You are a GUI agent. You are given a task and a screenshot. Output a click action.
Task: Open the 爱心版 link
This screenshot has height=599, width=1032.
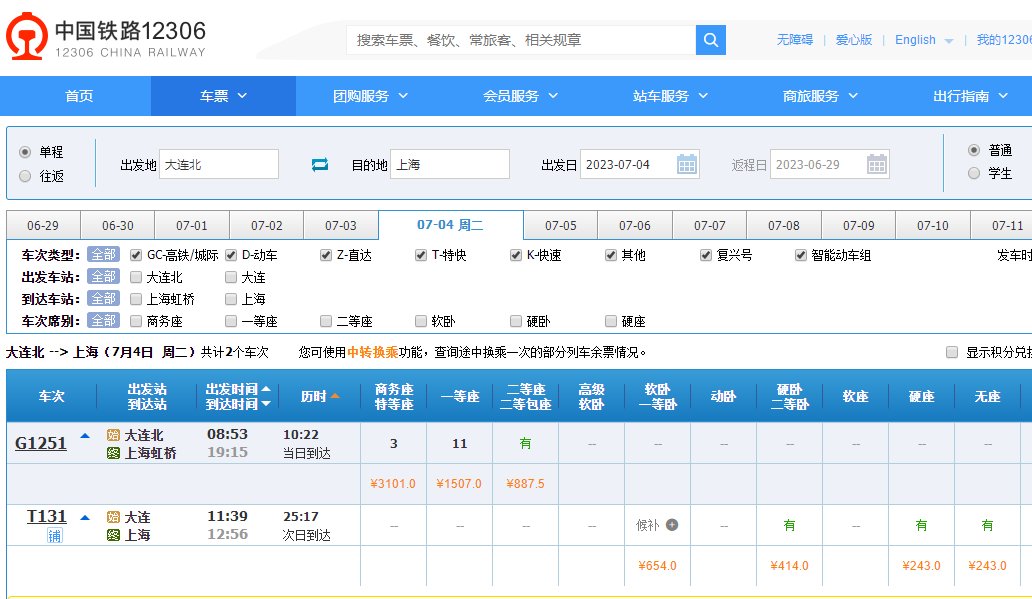pos(854,40)
